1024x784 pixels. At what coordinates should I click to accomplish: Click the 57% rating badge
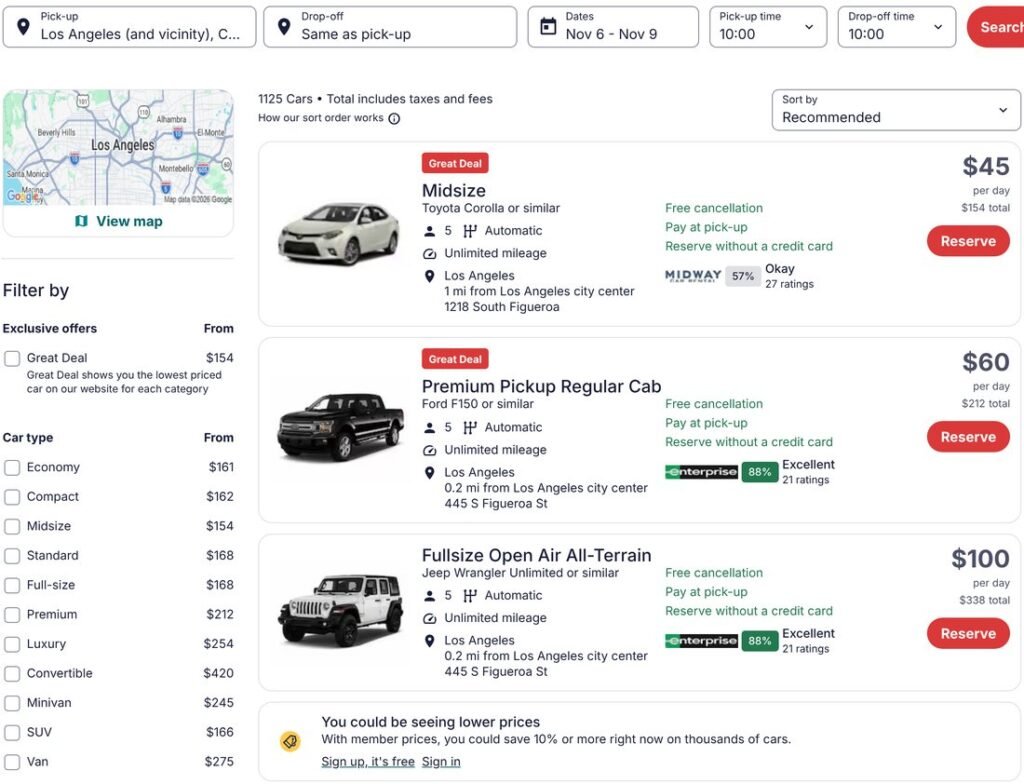(x=743, y=276)
